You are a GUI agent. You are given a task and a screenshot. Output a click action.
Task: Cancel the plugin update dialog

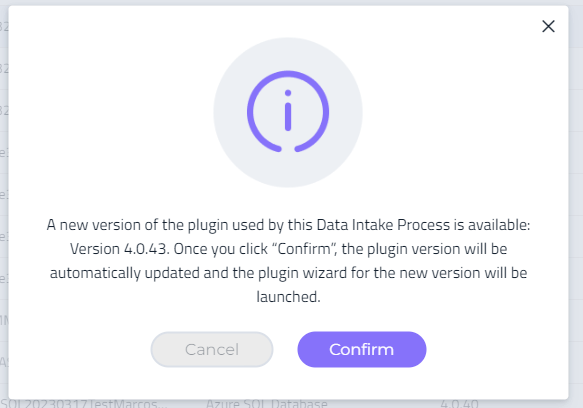click(212, 349)
